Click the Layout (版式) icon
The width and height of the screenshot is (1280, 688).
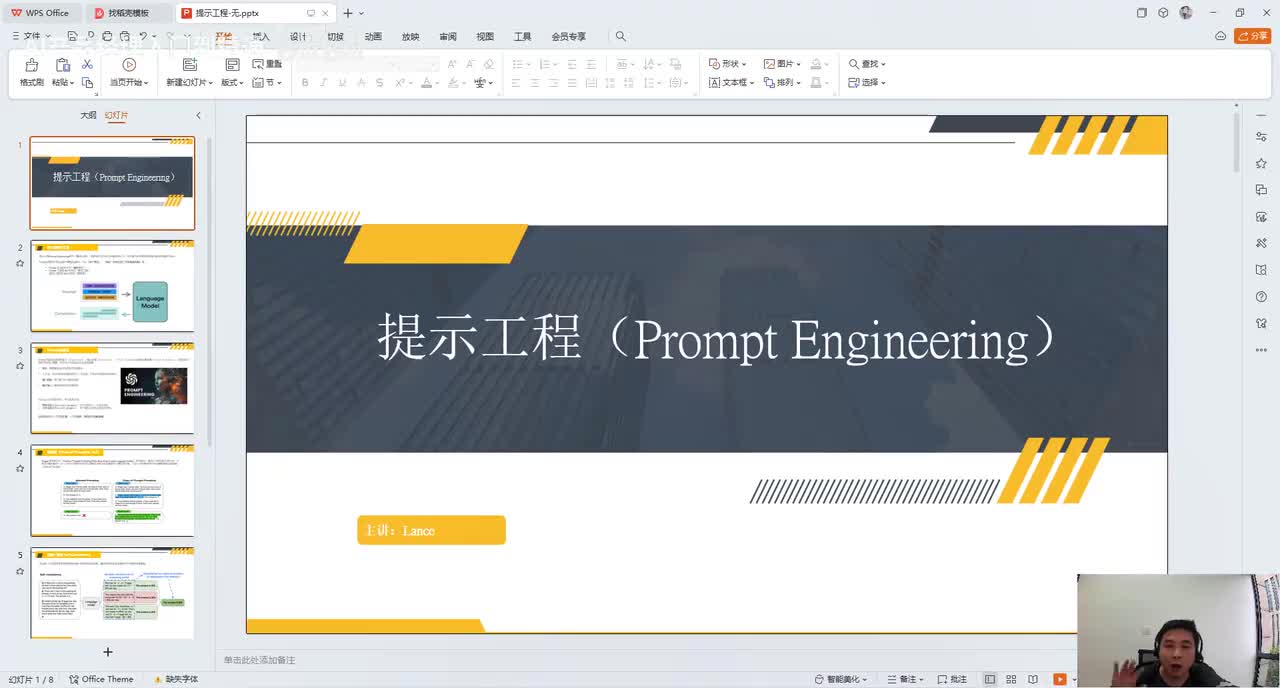pyautogui.click(x=232, y=65)
